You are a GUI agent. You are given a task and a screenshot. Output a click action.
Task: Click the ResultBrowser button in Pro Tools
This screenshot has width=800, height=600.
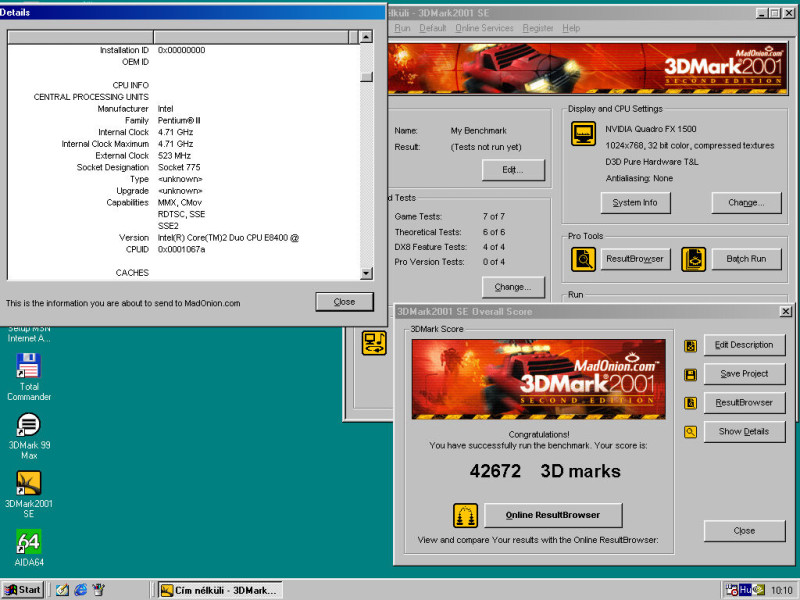(635, 259)
